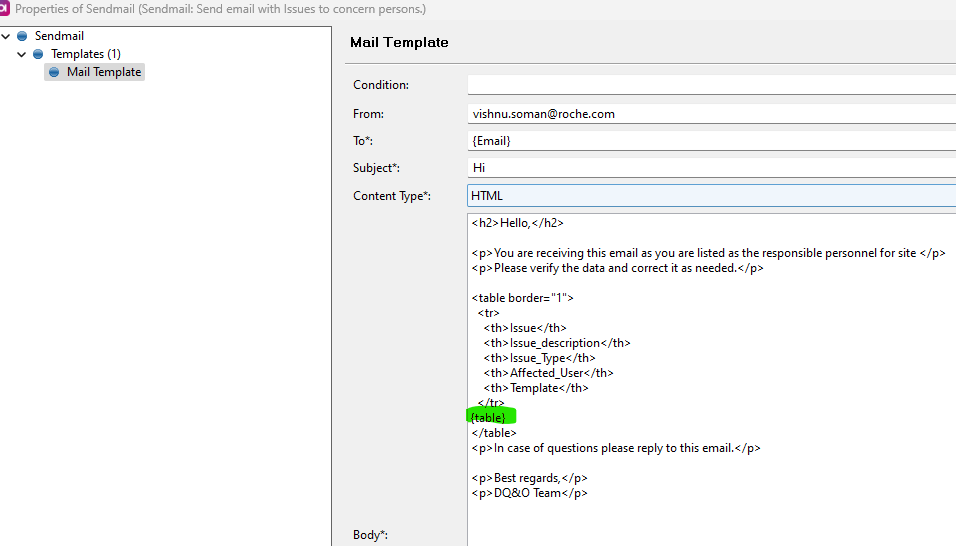The height and width of the screenshot is (546, 956).
Task: Click the <th>Issue_description</th> line
Action: pos(557,343)
